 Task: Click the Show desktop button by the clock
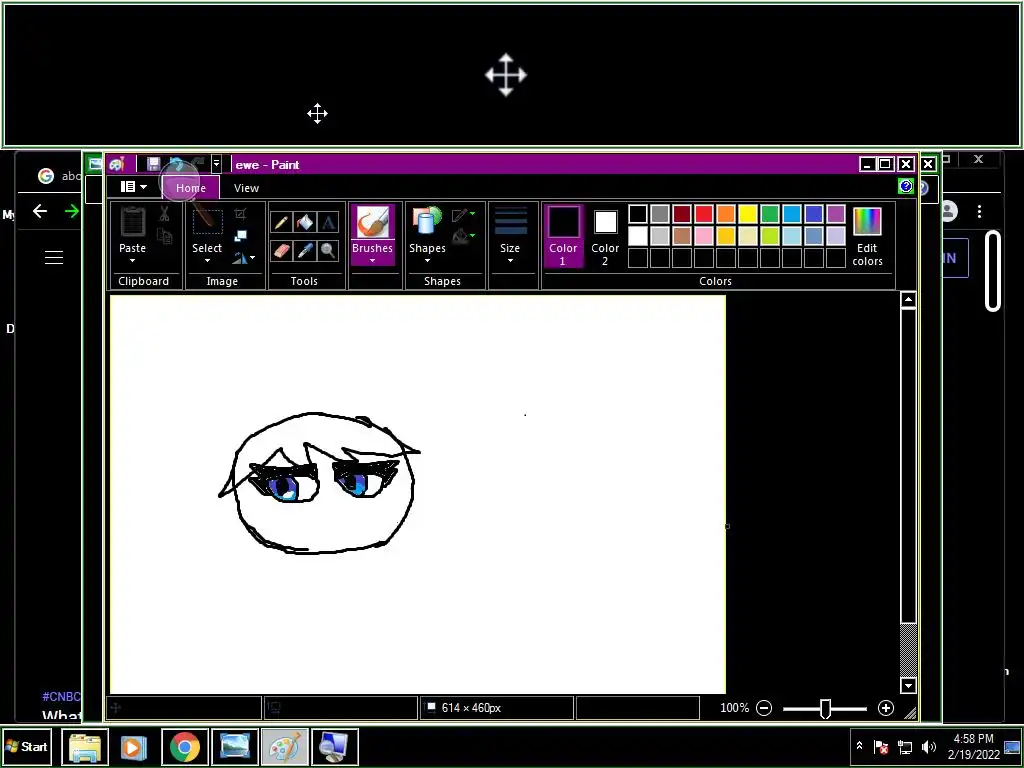[1013, 746]
